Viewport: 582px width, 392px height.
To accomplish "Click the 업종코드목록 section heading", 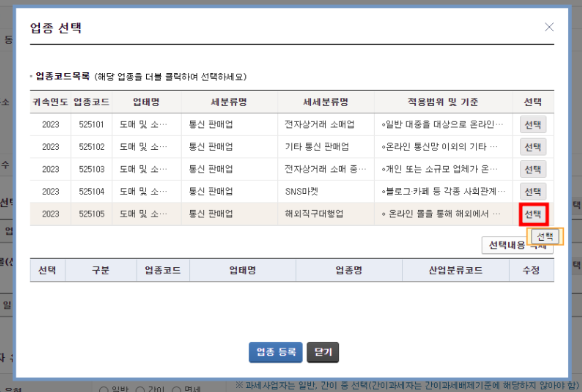I will (x=62, y=76).
